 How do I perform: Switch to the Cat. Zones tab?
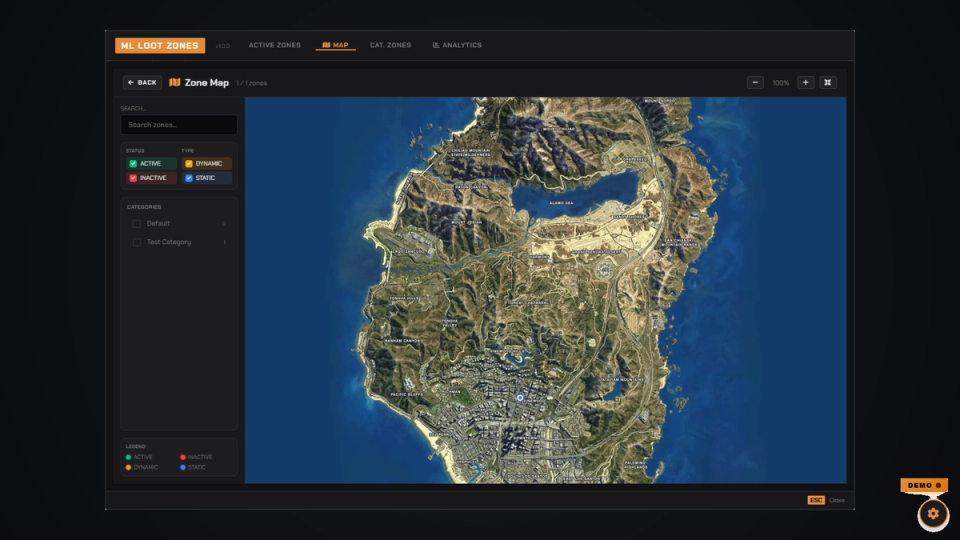pos(390,45)
